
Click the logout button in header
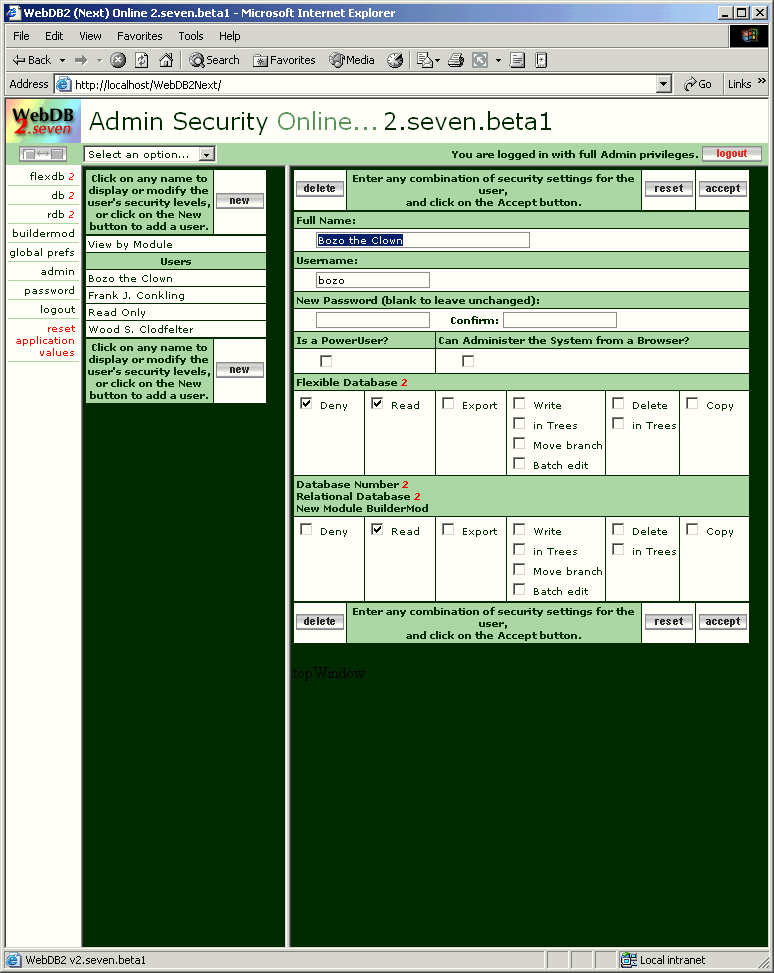pyautogui.click(x=732, y=153)
